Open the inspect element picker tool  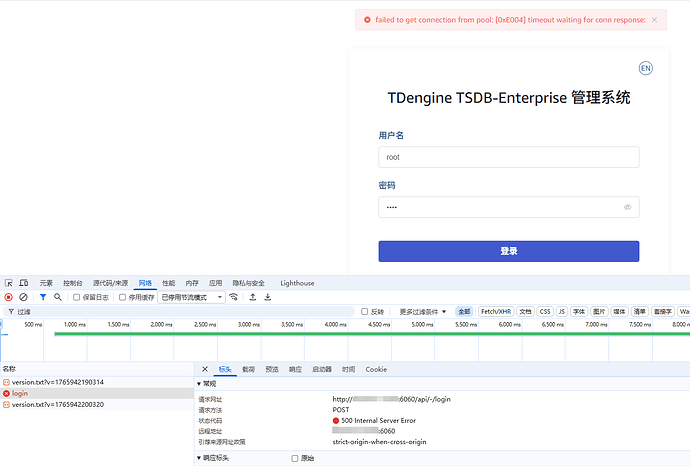(9, 283)
